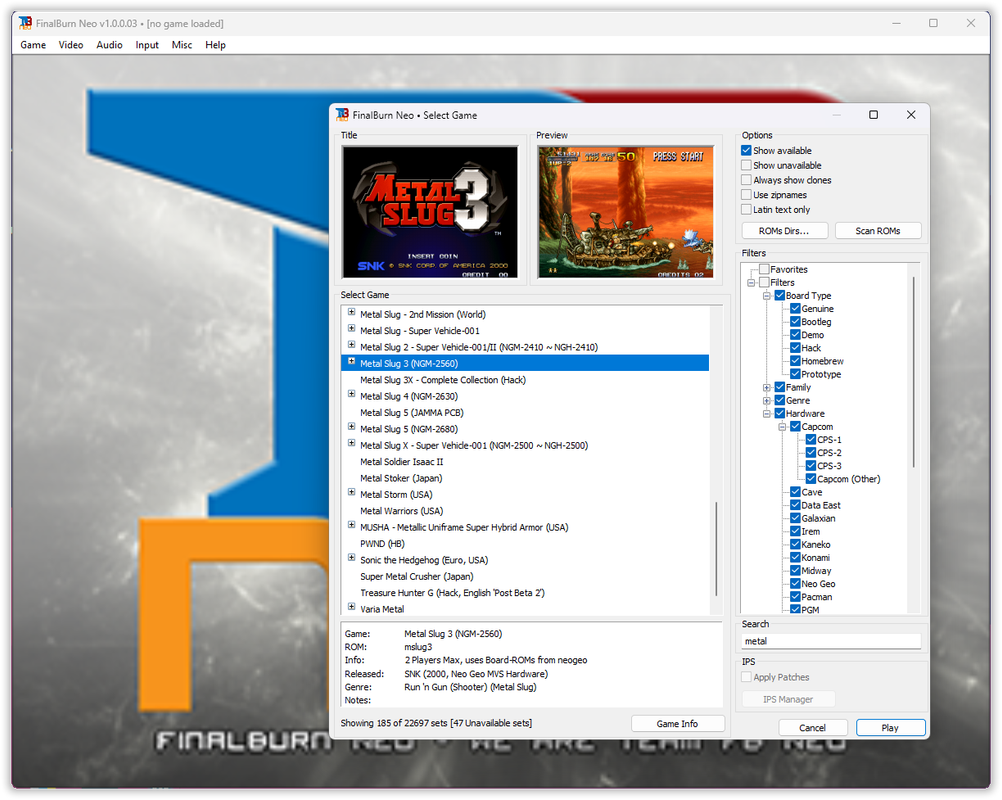
Task: Uncheck the Homebrew filter checkbox
Action: (x=795, y=361)
